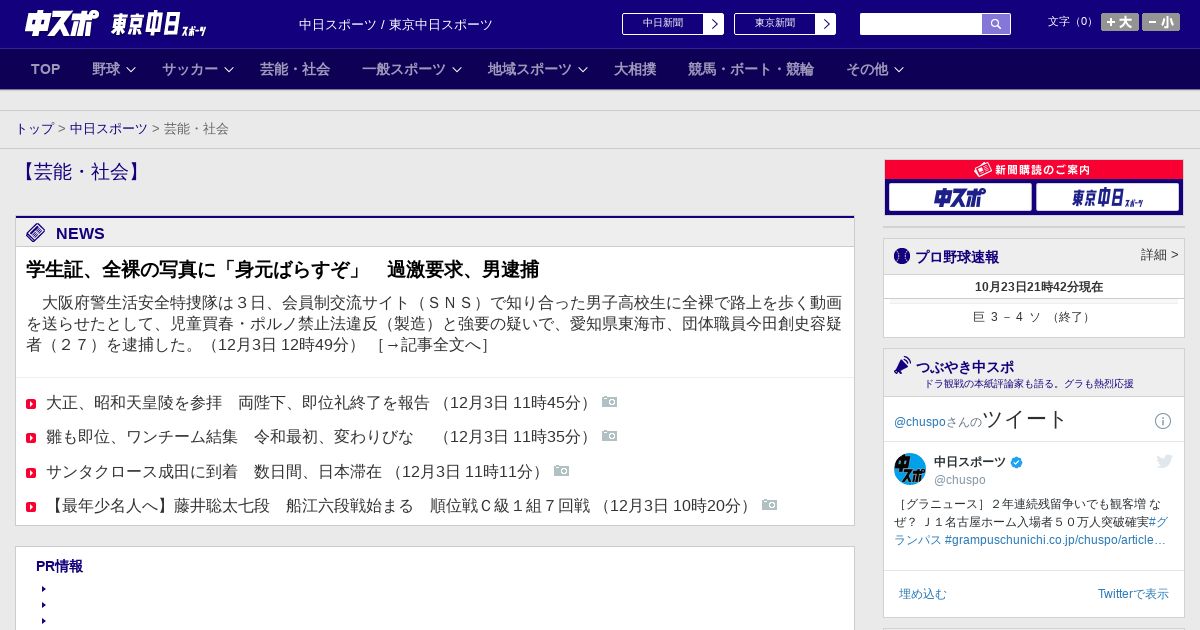Click the Twitterで表示 link
Image resolution: width=1200 pixels, height=630 pixels.
[x=1133, y=594]
